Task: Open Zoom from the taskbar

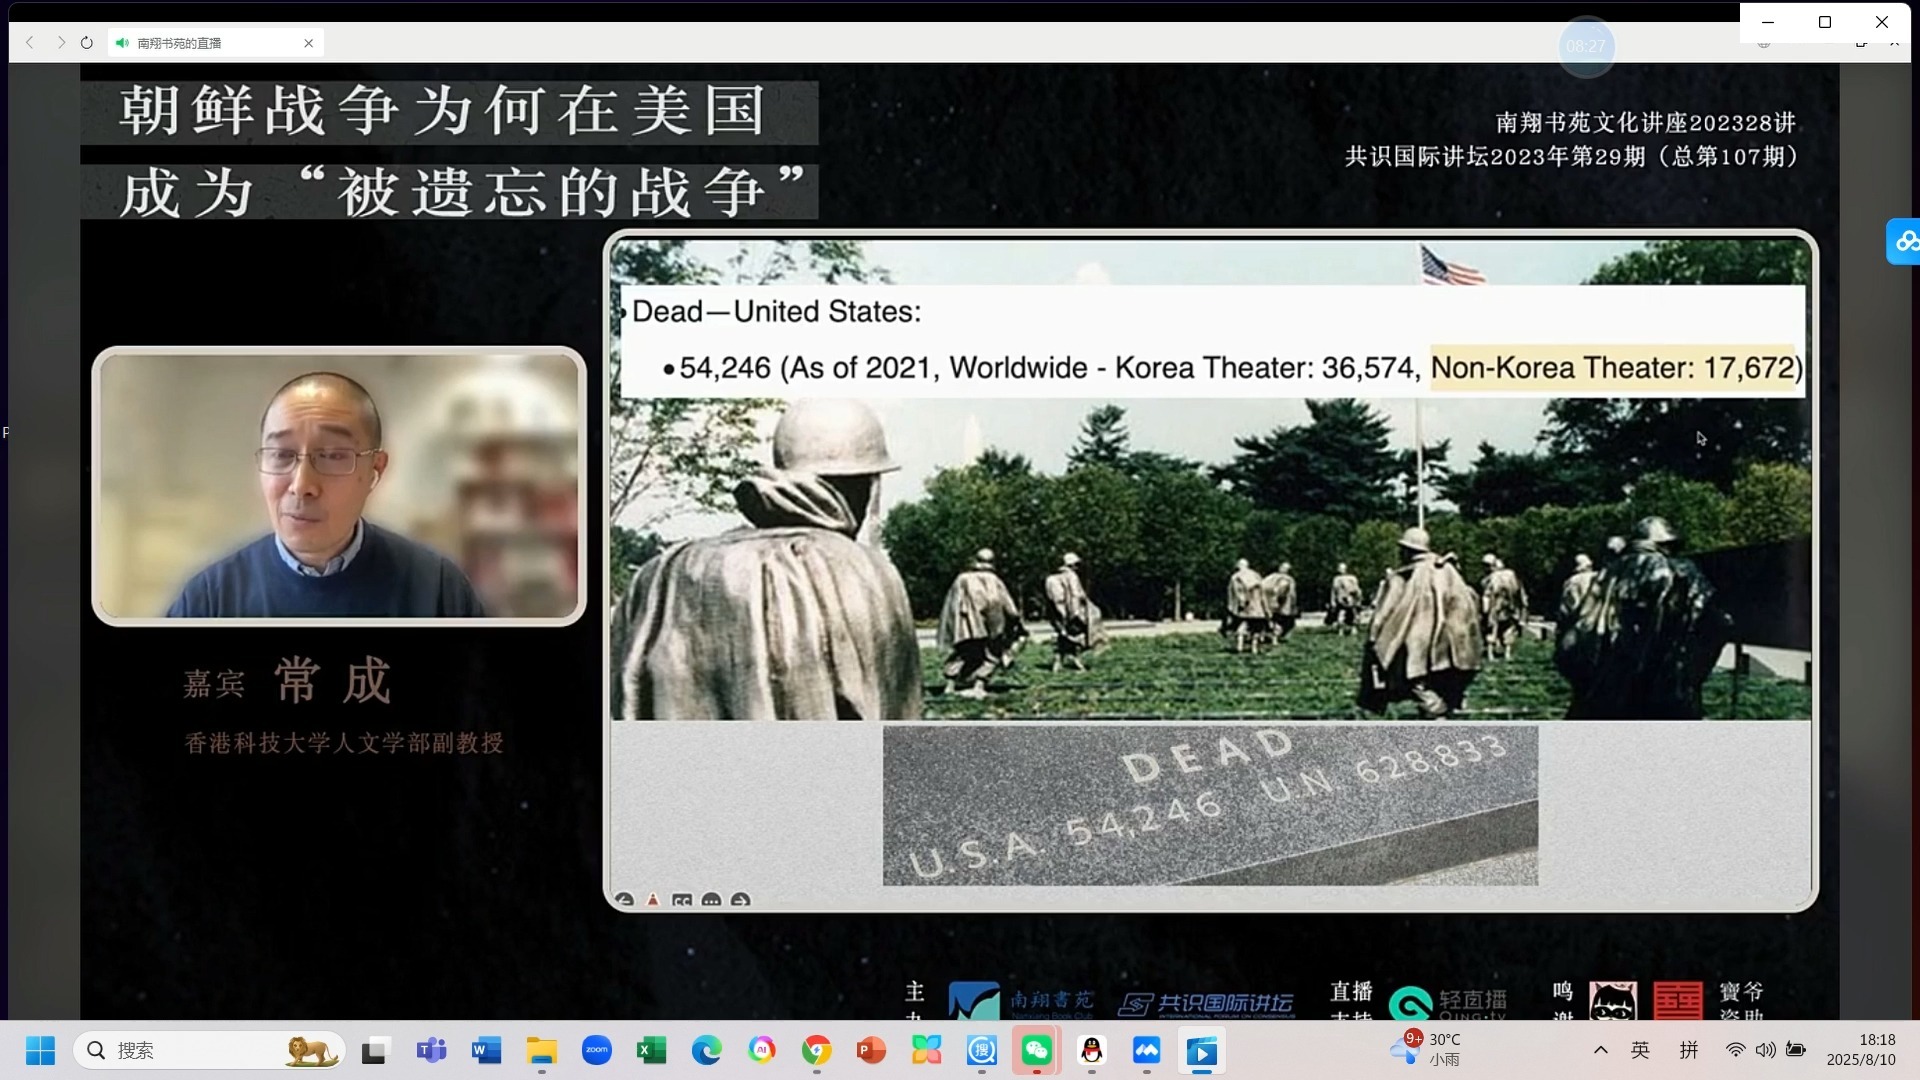Action: click(x=597, y=1050)
